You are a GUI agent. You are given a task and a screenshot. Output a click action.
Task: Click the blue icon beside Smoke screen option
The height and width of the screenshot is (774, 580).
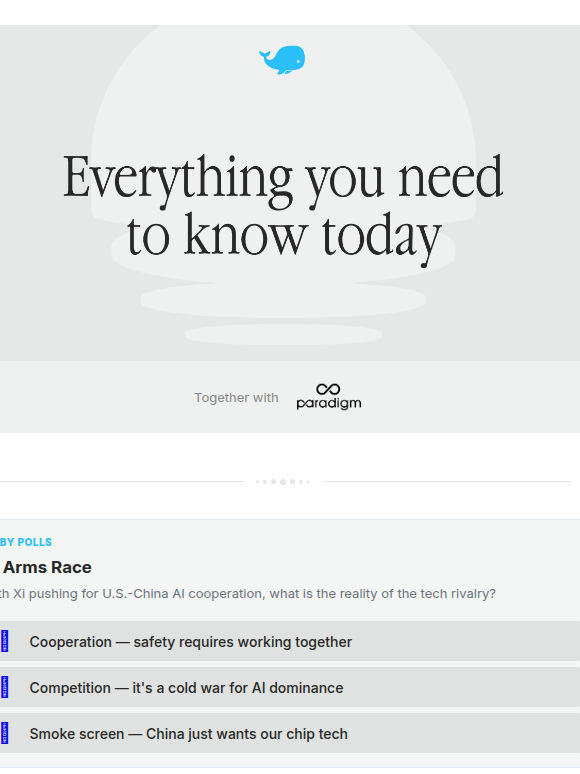click(4, 733)
